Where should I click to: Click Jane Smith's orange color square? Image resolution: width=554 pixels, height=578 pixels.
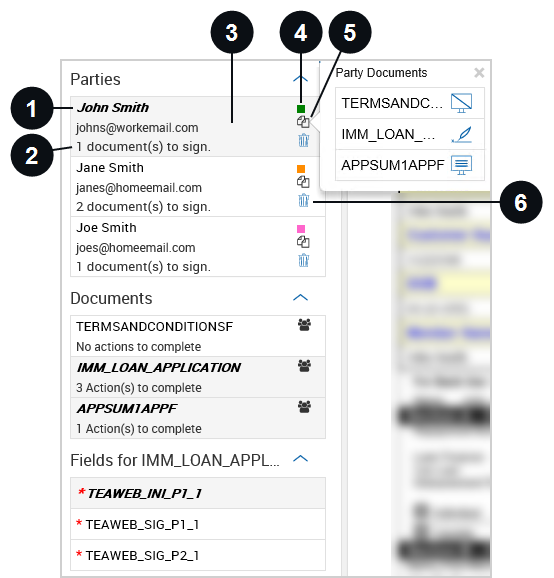(301, 169)
